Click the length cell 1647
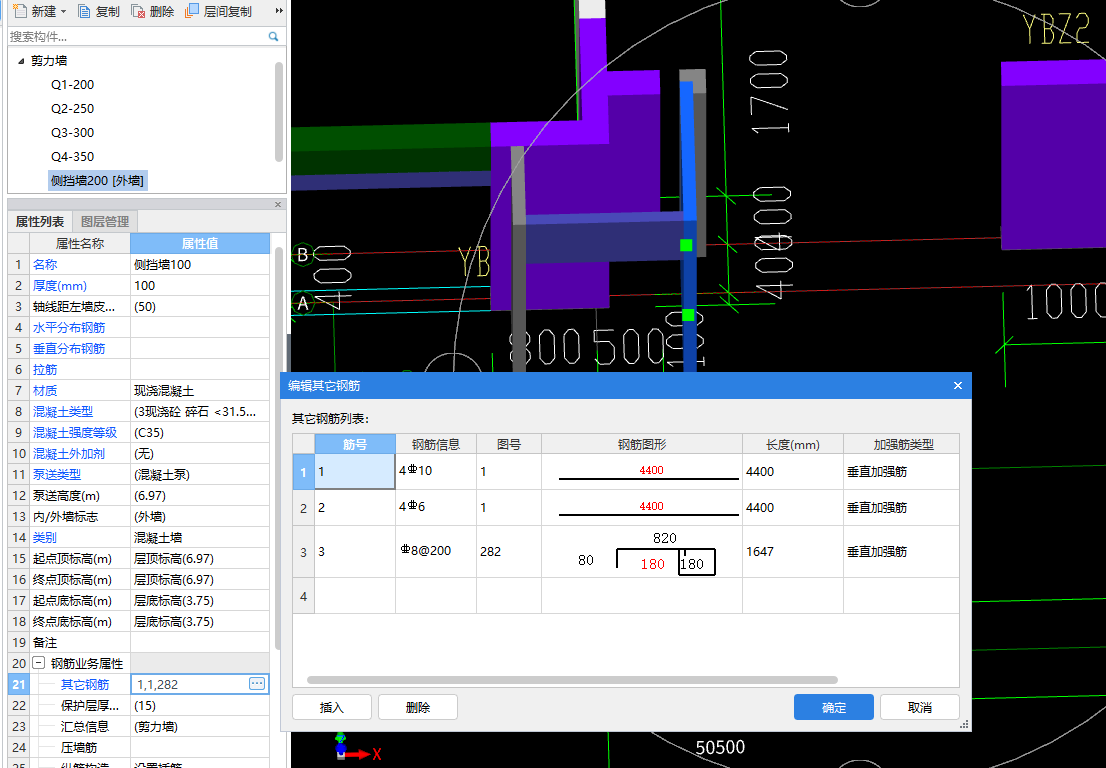Image resolution: width=1106 pixels, height=768 pixels. [793, 551]
